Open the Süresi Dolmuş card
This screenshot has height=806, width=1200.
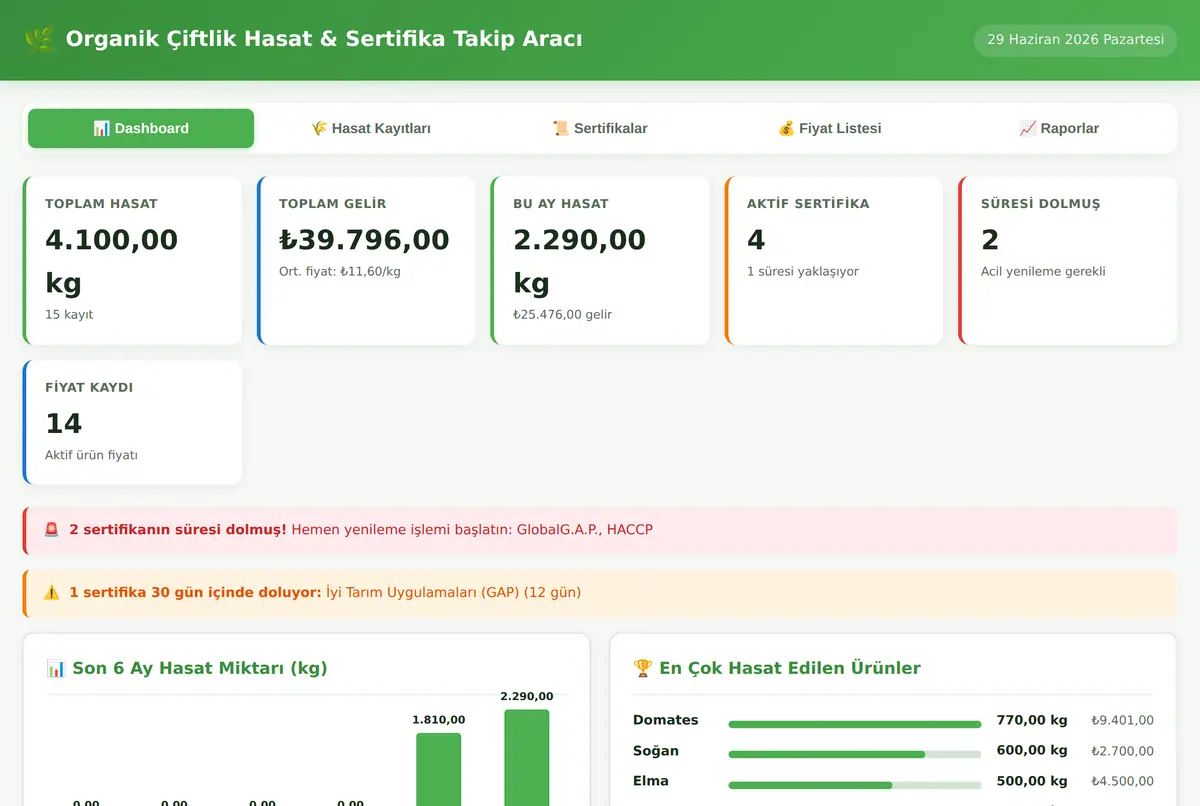pos(1068,261)
